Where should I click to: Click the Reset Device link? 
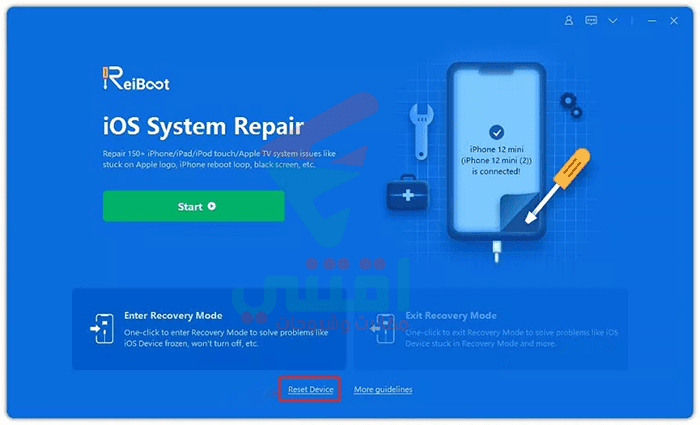coord(311,389)
